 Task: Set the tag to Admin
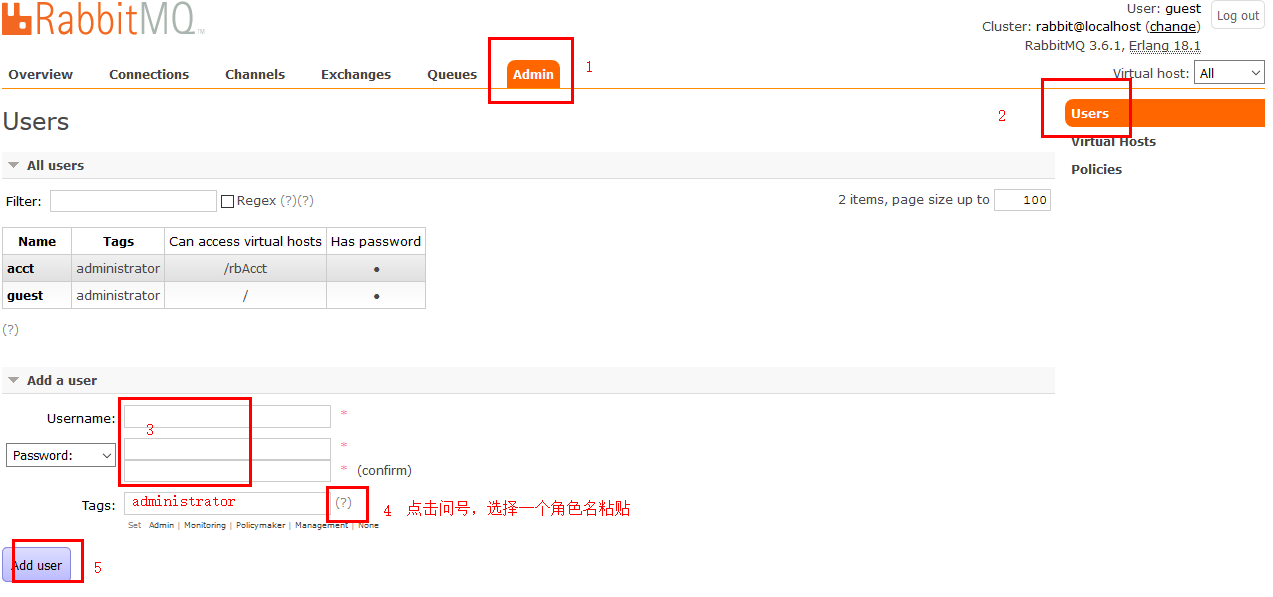[161, 525]
